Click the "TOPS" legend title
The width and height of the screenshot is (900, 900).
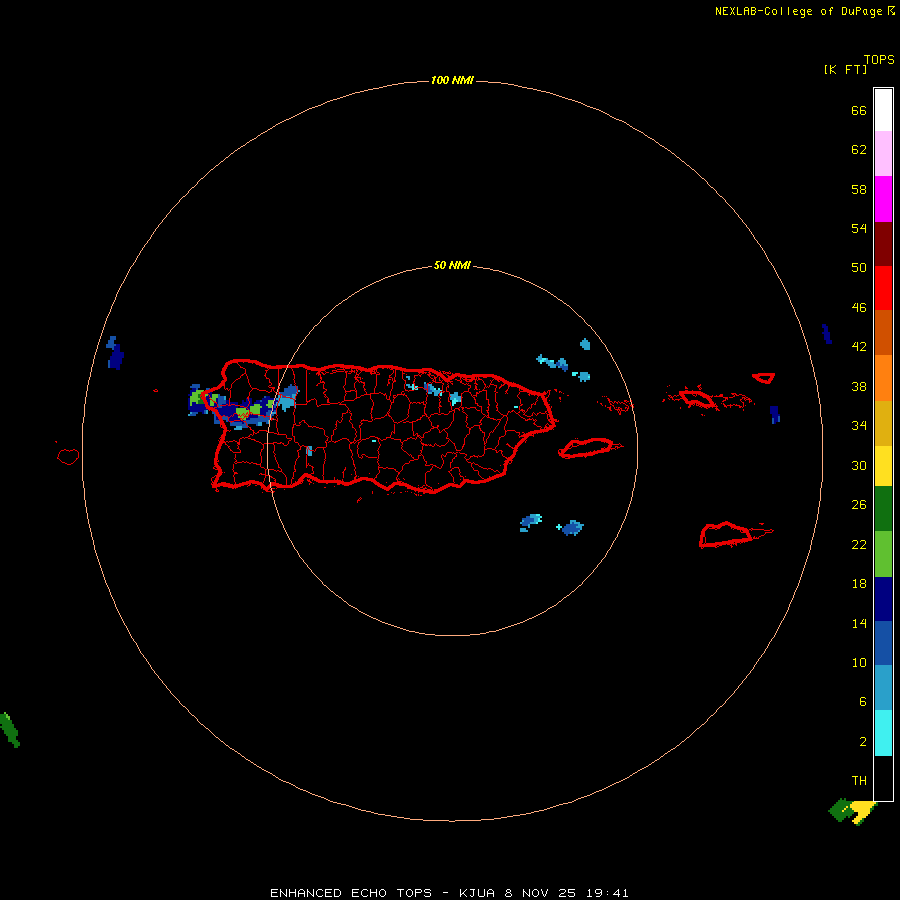coord(879,60)
